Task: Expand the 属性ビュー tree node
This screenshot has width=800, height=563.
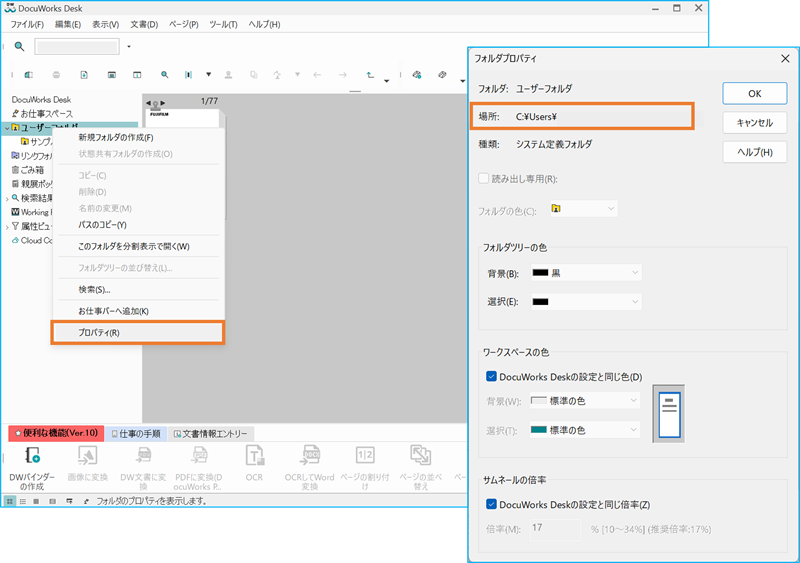Action: [x=7, y=227]
